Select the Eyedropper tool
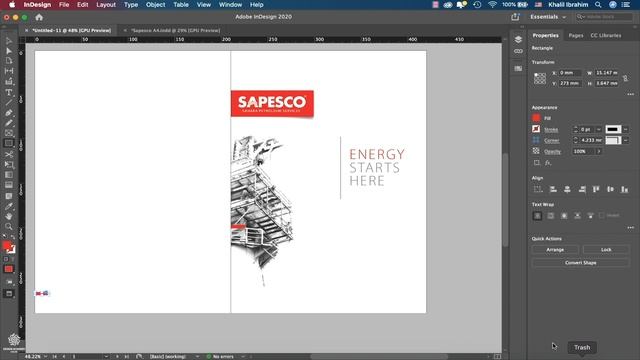The image size is (640, 360). [9, 206]
